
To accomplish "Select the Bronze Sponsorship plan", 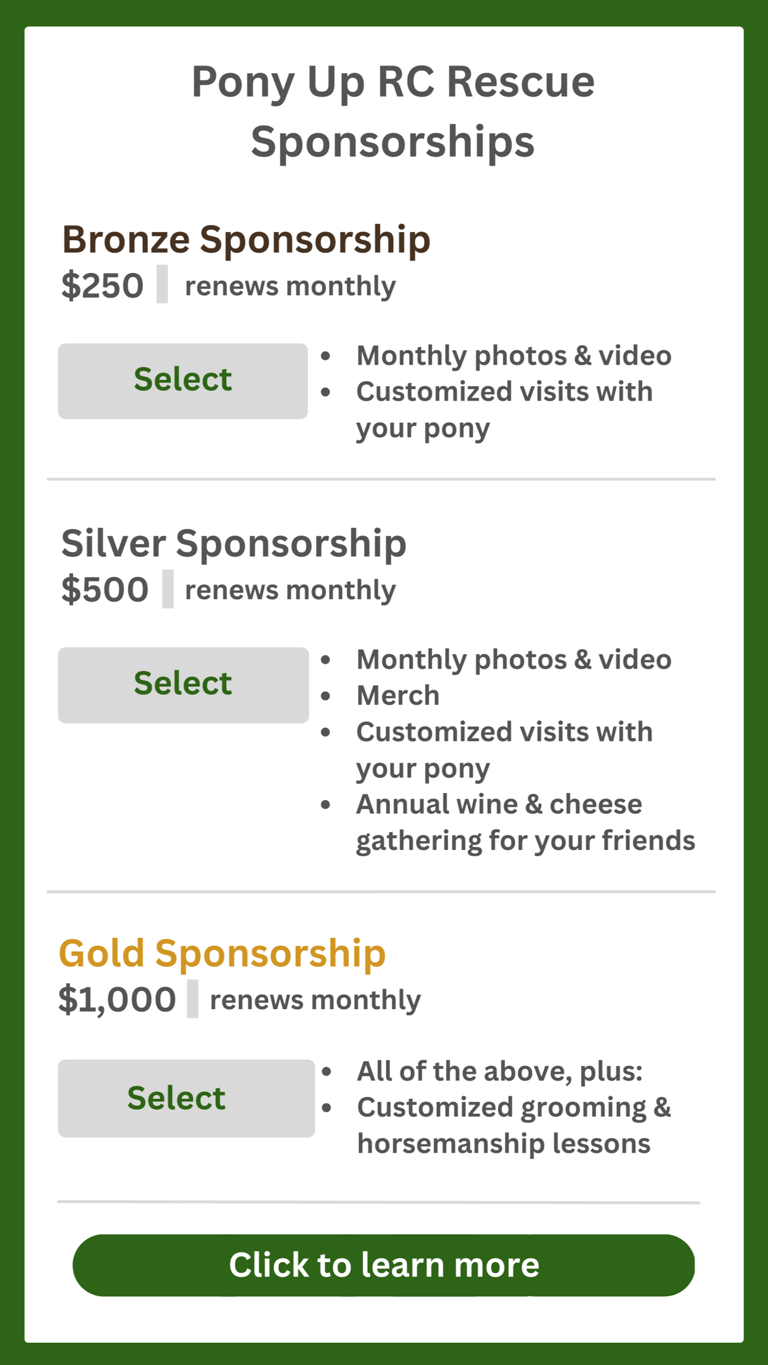I will 183,381.
